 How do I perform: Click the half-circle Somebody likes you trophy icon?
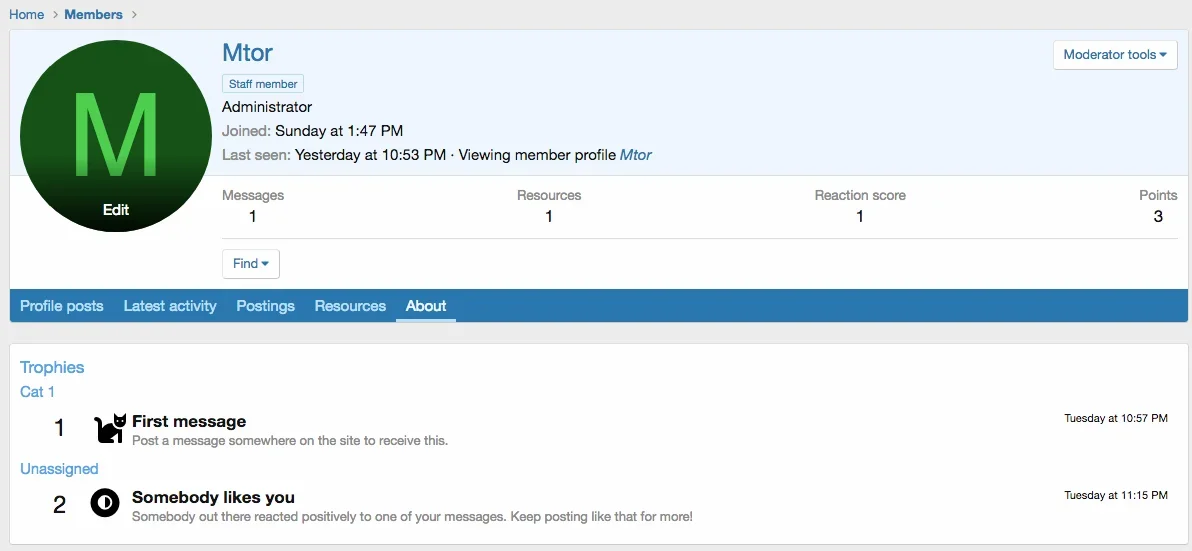tap(105, 502)
